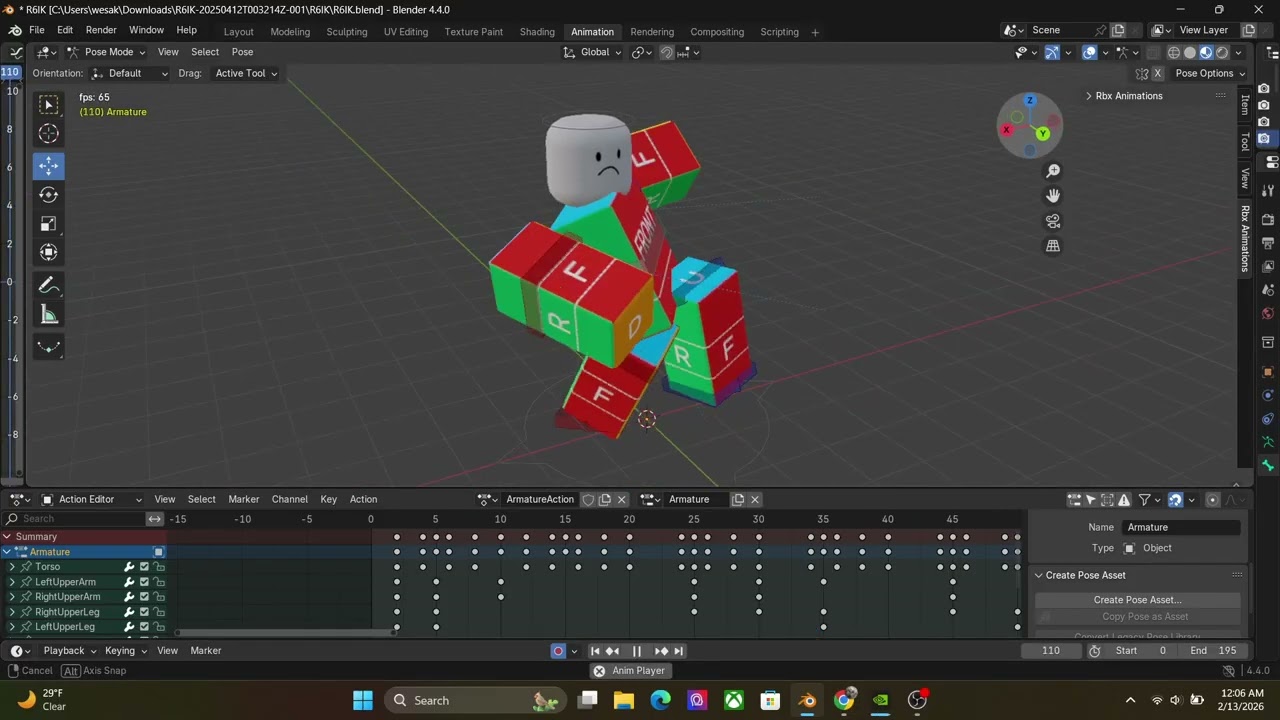Toggle the camera view icon
Screen dimensions: 1280x720
tap(1053, 221)
